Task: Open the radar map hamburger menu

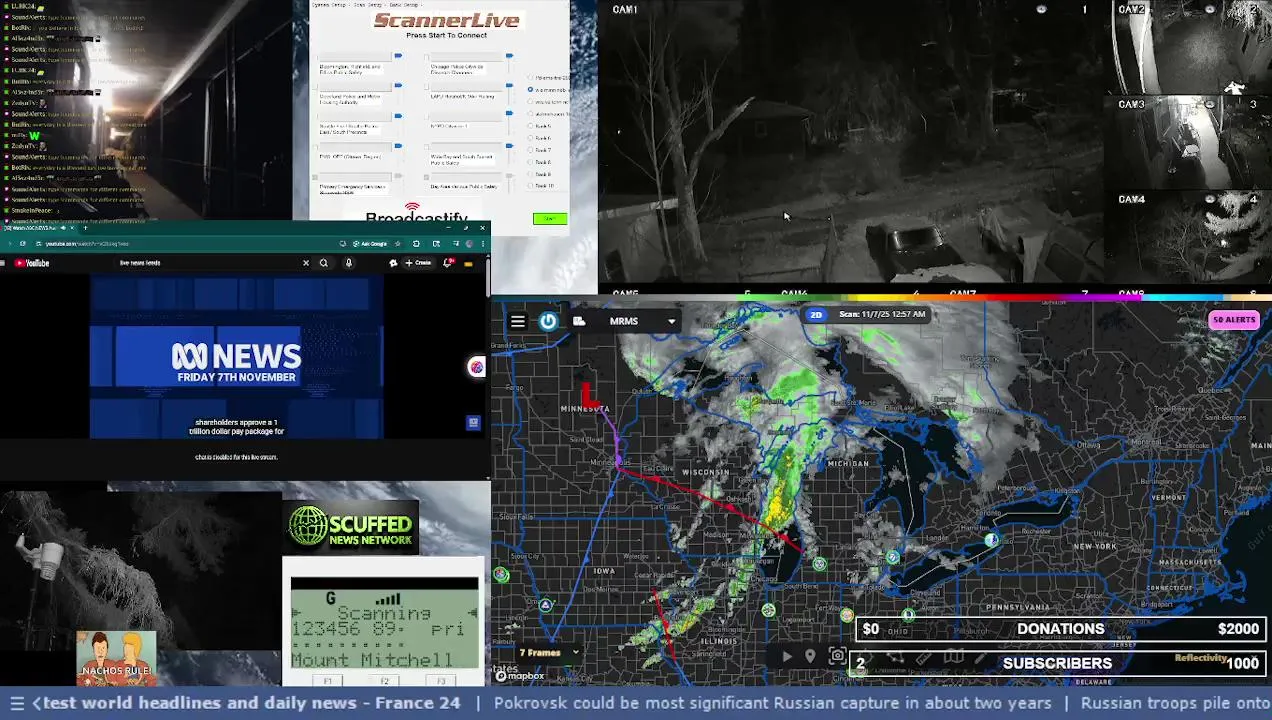Action: 517,321
